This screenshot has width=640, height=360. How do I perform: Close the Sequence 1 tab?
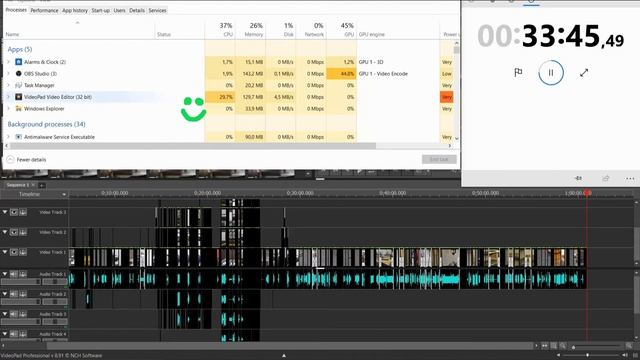click(33, 185)
